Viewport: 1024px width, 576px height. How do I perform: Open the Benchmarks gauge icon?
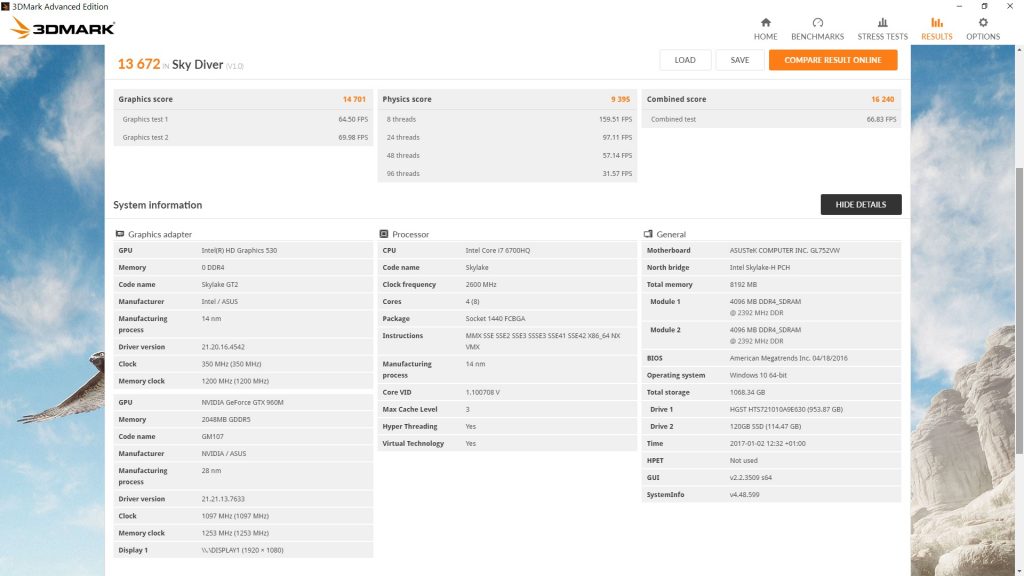coord(818,23)
